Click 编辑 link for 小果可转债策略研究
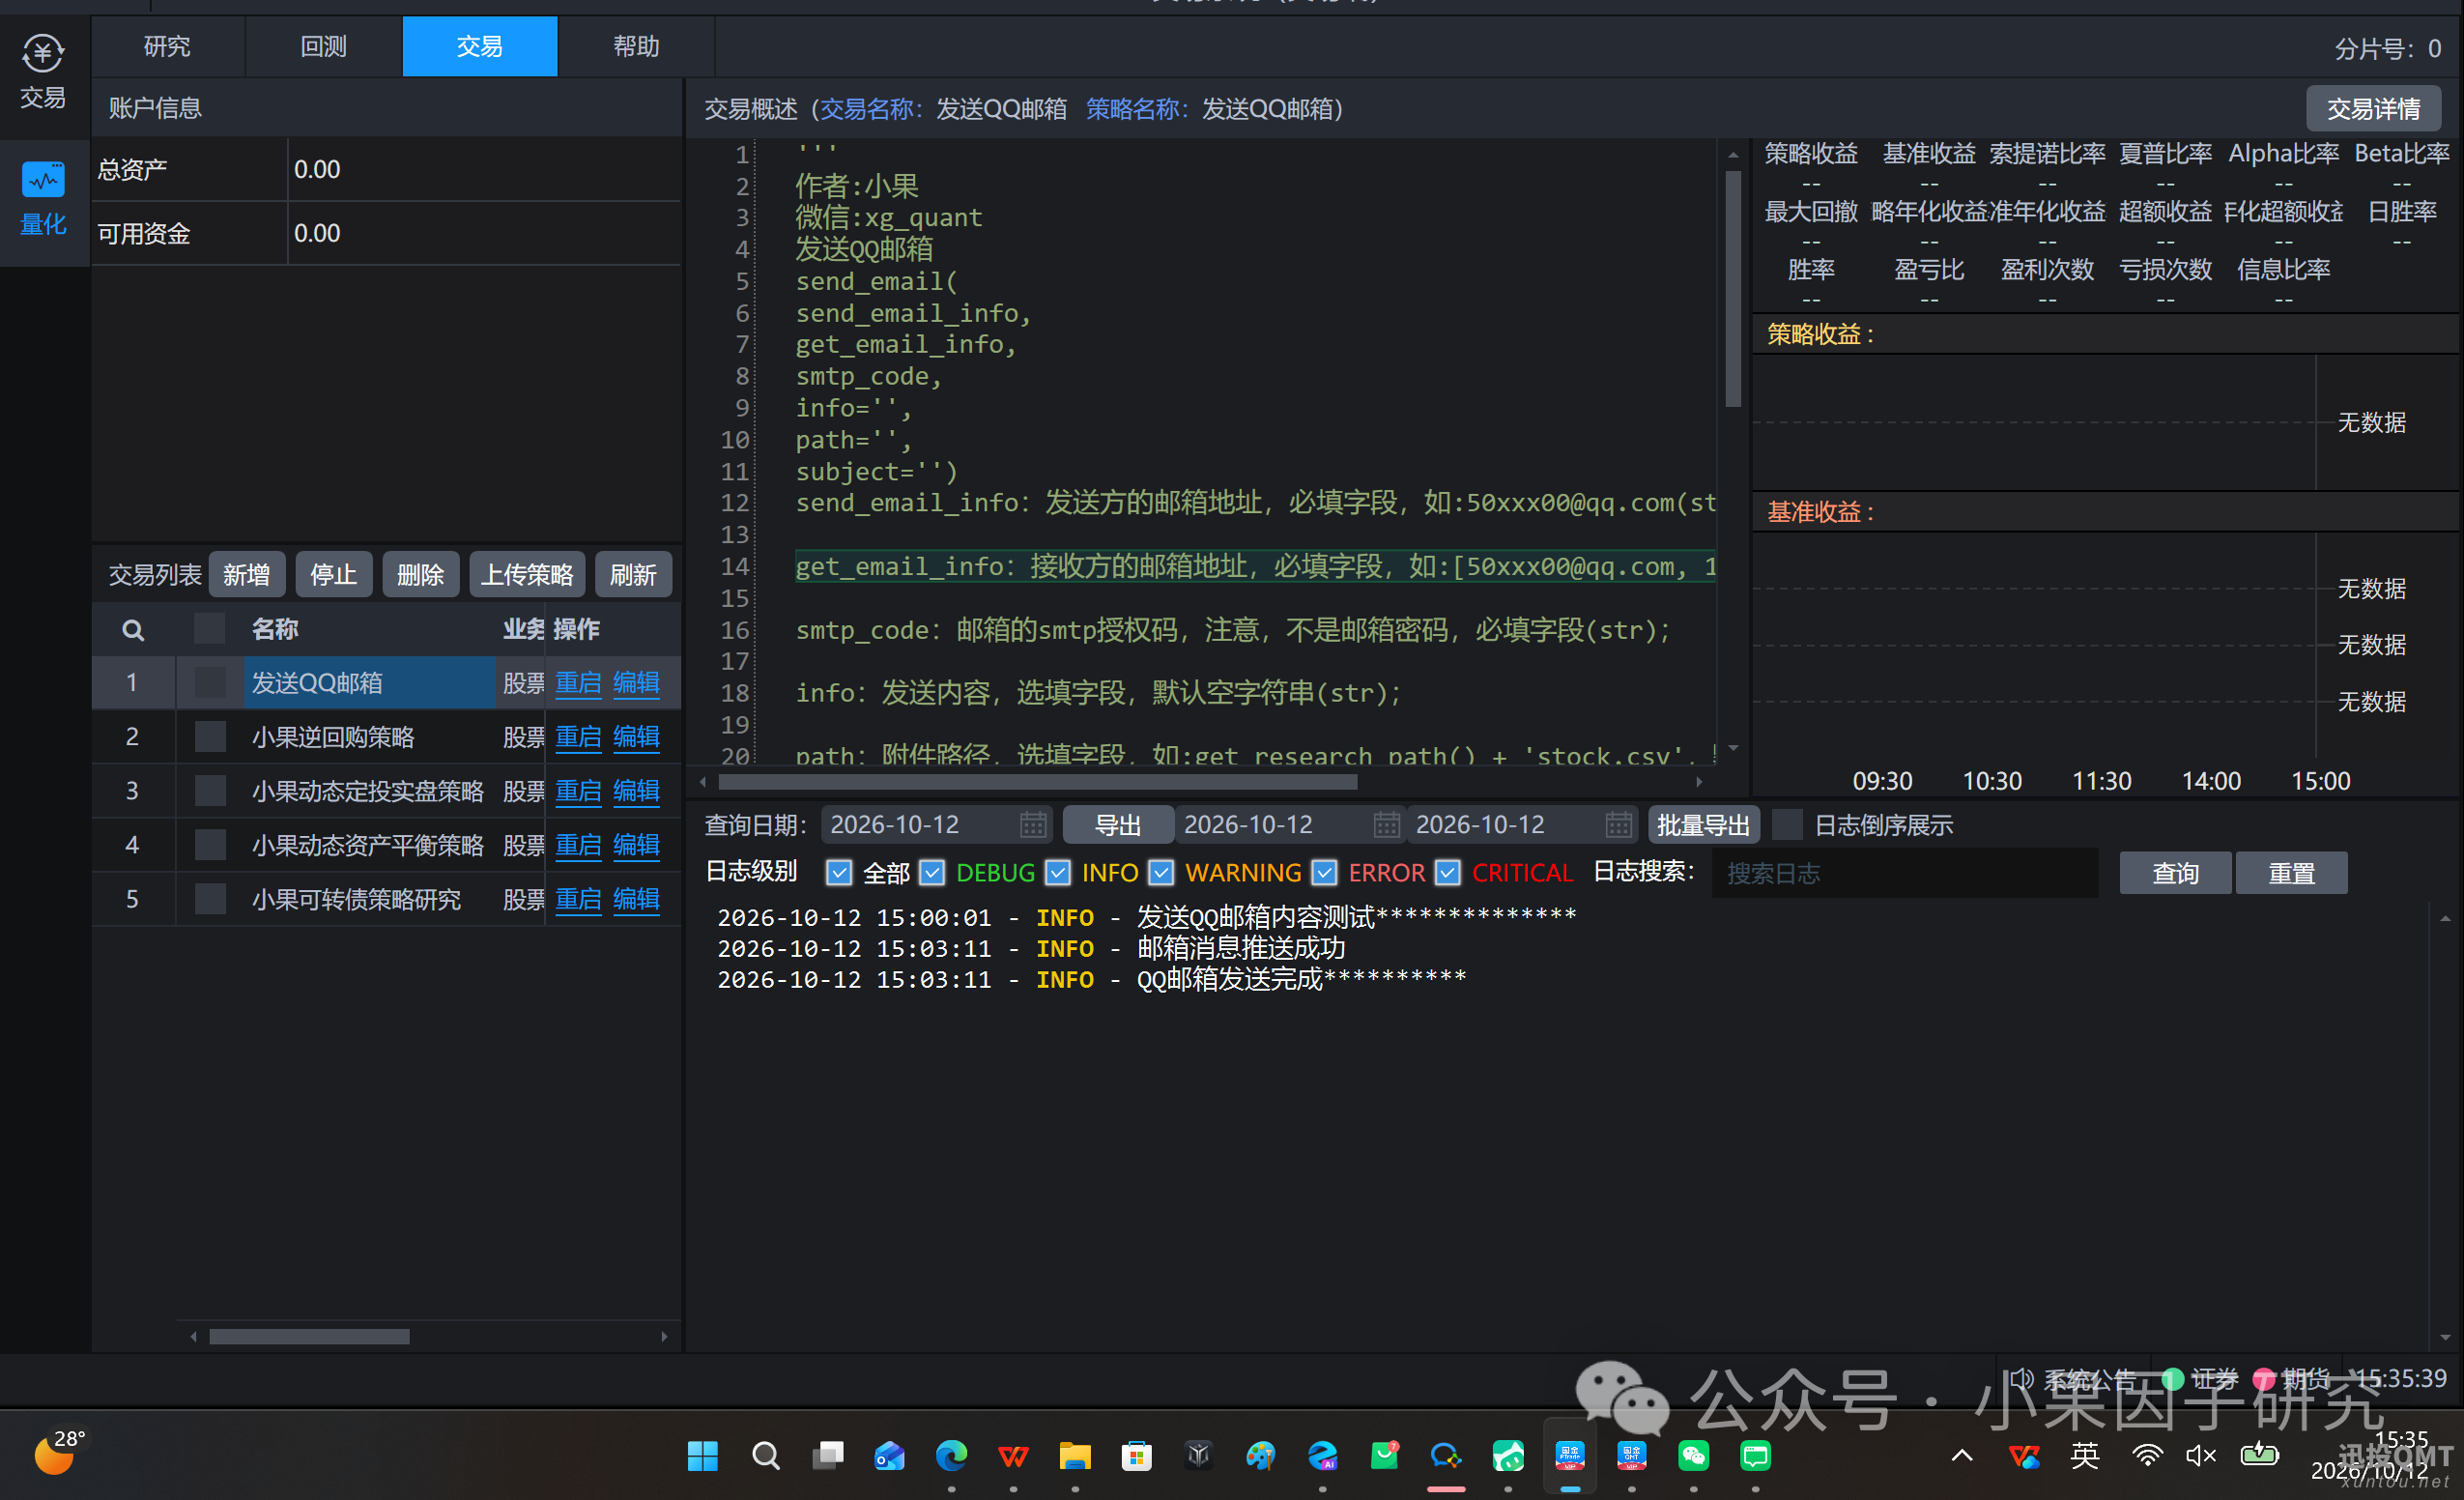 click(x=636, y=899)
